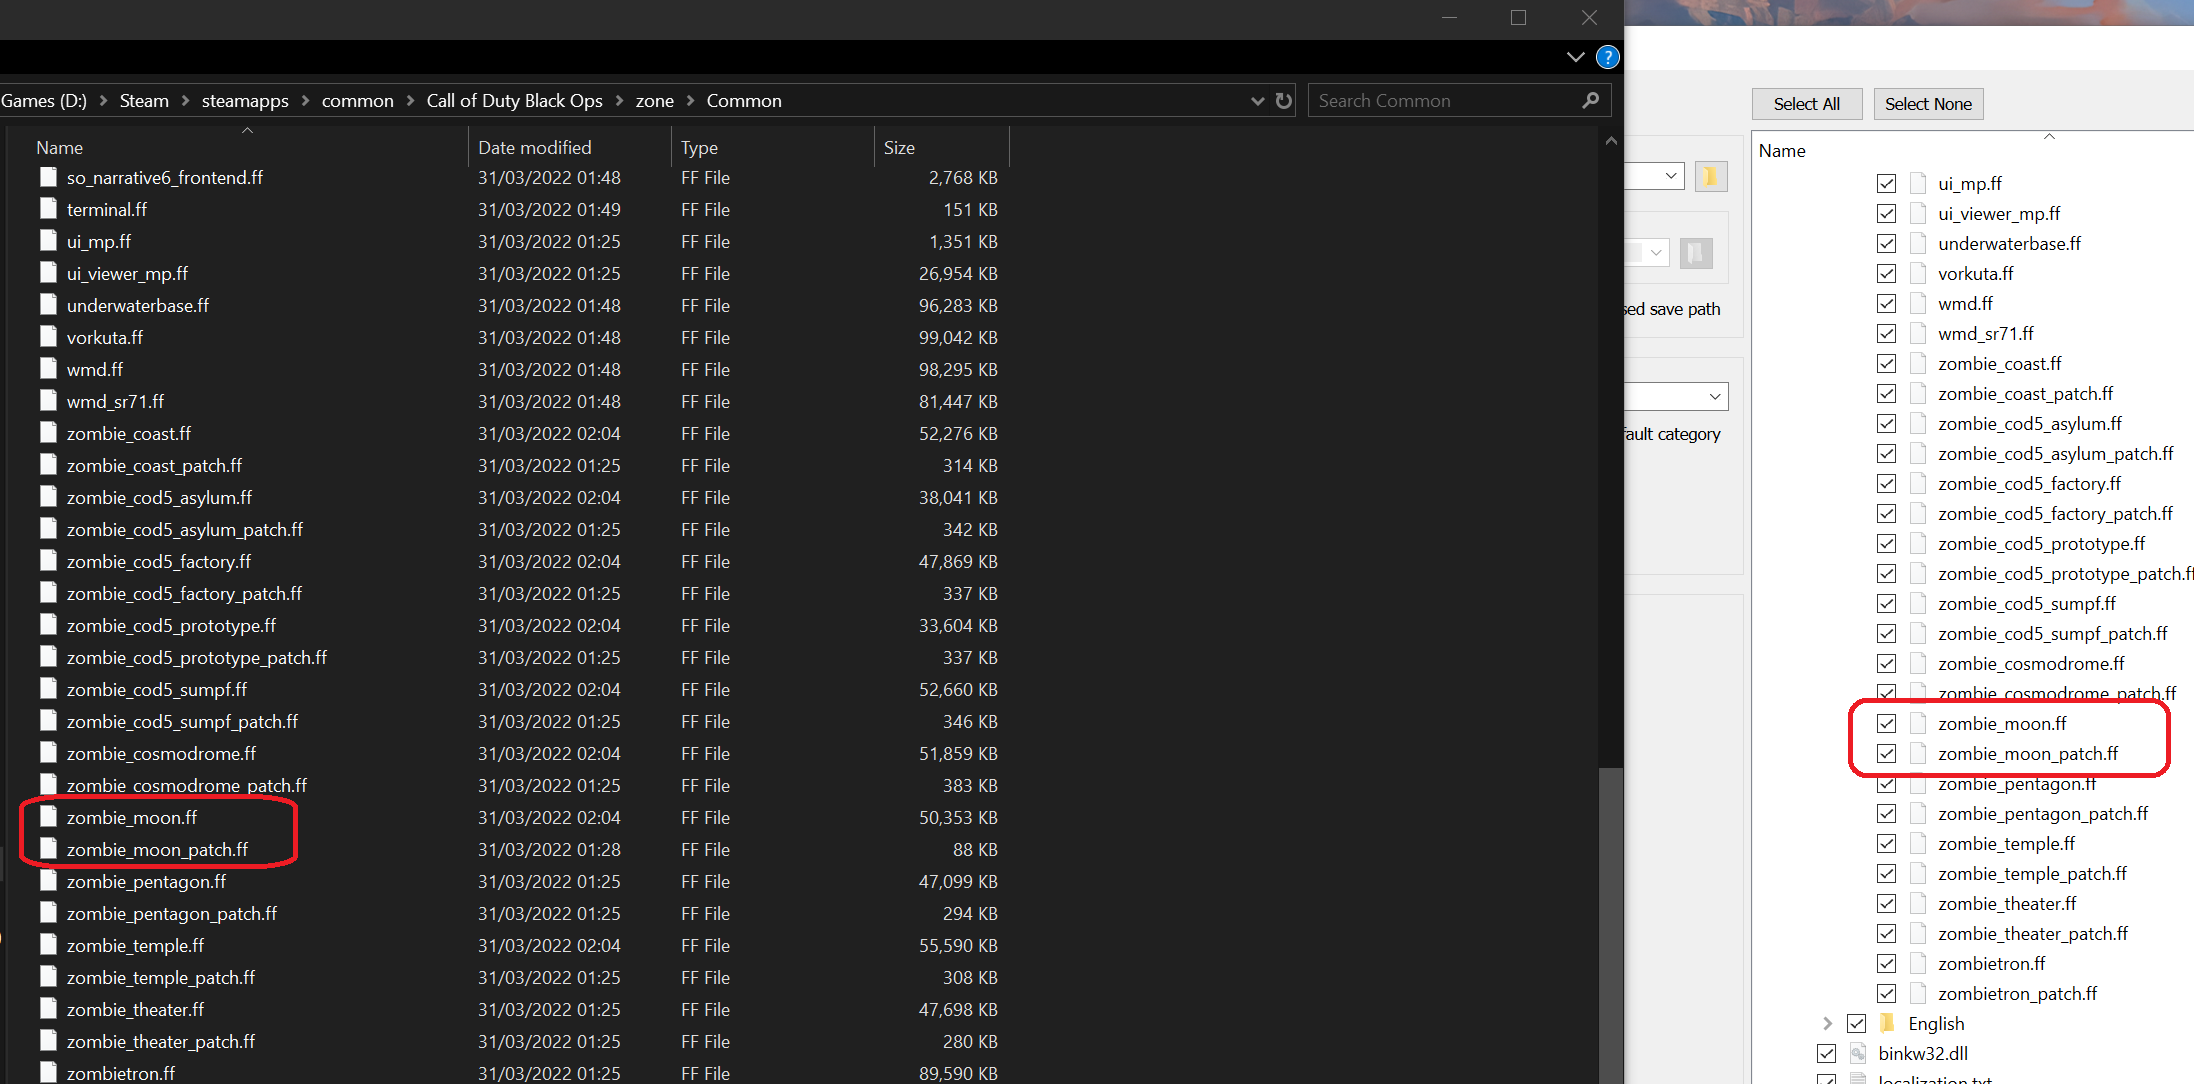The height and width of the screenshot is (1084, 2194).
Task: Sort files by Date modified column
Action: [x=570, y=147]
